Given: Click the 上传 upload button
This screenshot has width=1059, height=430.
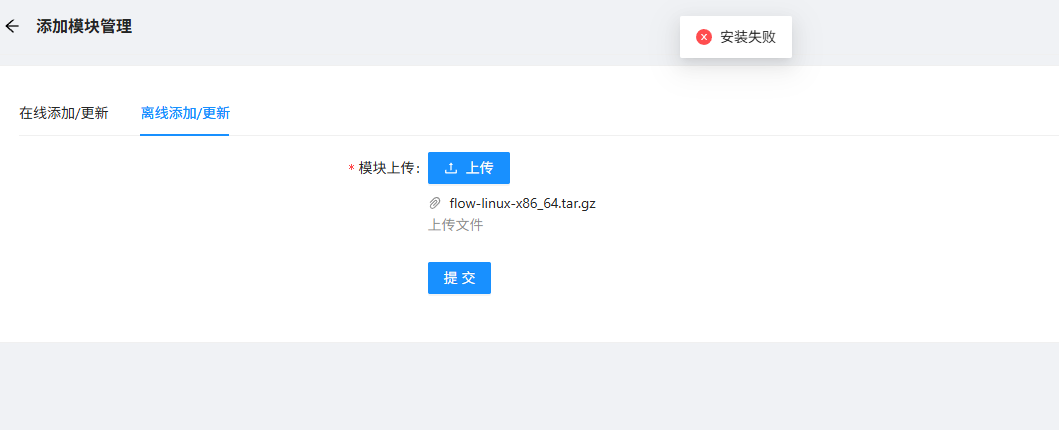Looking at the screenshot, I should pyautogui.click(x=469, y=168).
